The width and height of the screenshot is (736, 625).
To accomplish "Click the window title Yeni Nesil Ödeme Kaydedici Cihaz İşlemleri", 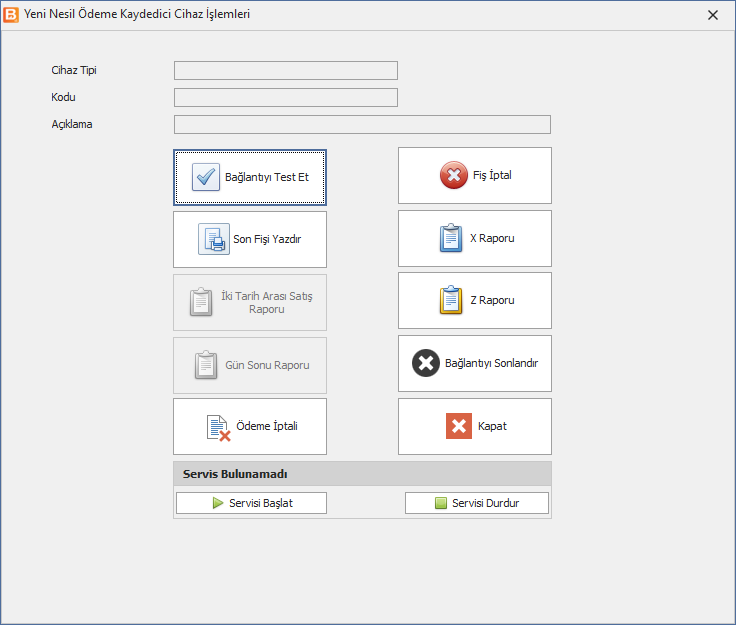I will coord(137,14).
